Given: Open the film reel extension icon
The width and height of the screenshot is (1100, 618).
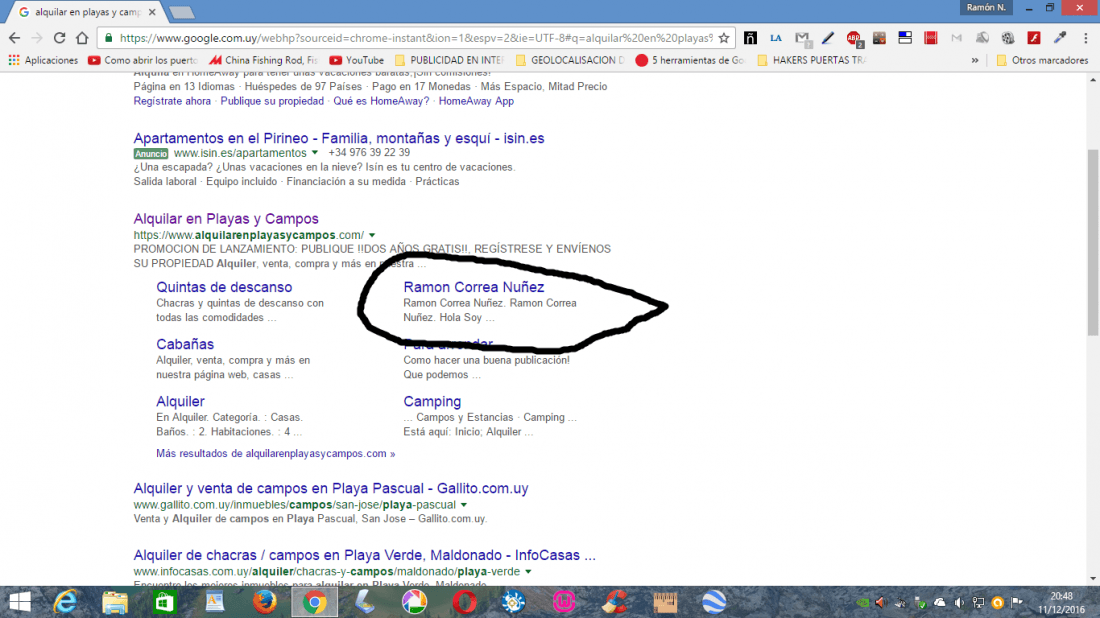Looking at the screenshot, I should coord(1008,38).
